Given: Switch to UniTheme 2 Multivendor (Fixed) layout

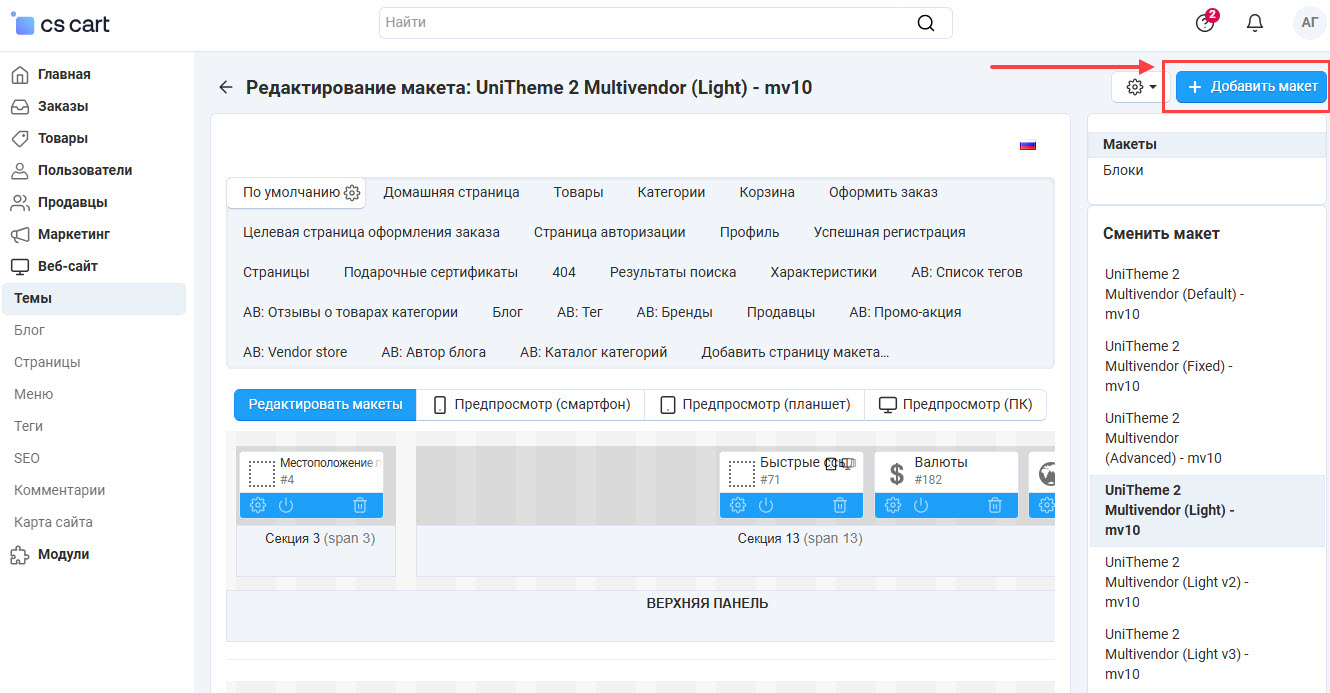Looking at the screenshot, I should [x=1168, y=366].
